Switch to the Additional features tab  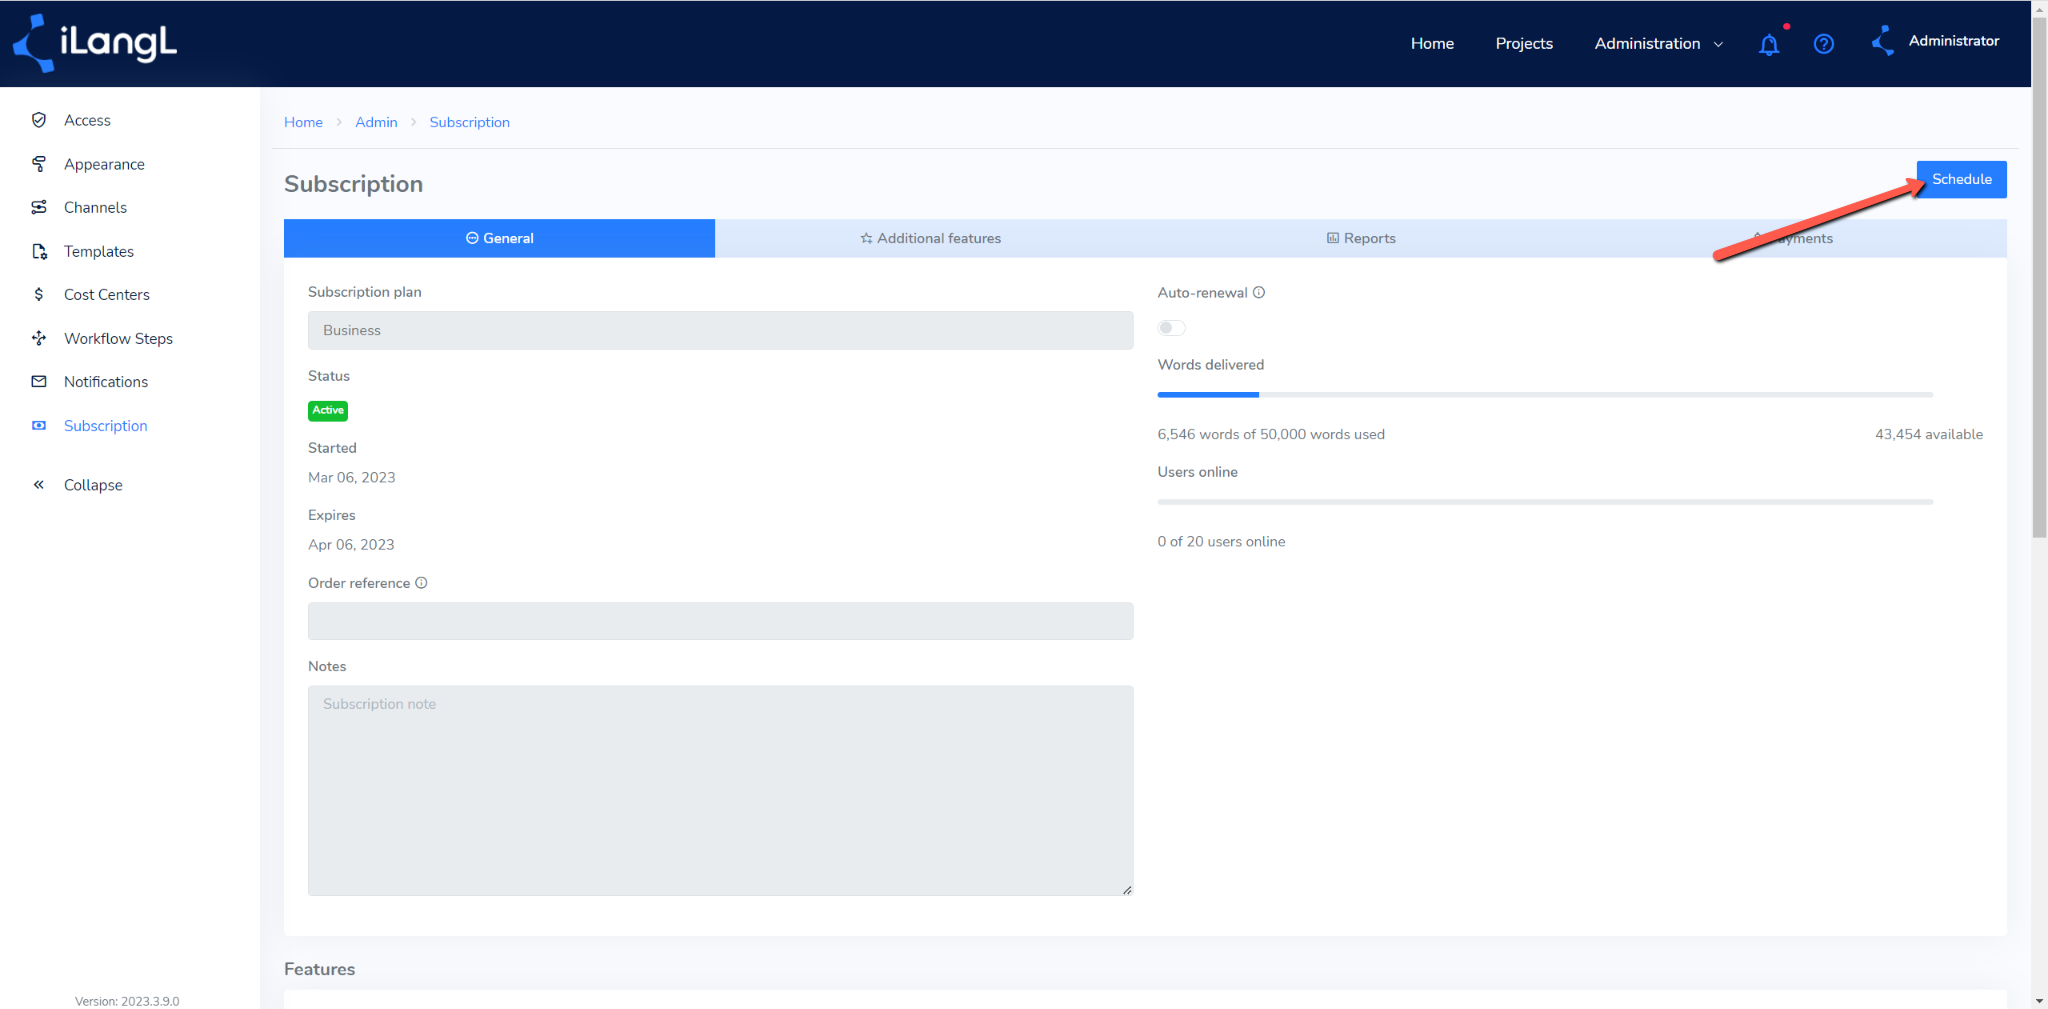coord(930,238)
